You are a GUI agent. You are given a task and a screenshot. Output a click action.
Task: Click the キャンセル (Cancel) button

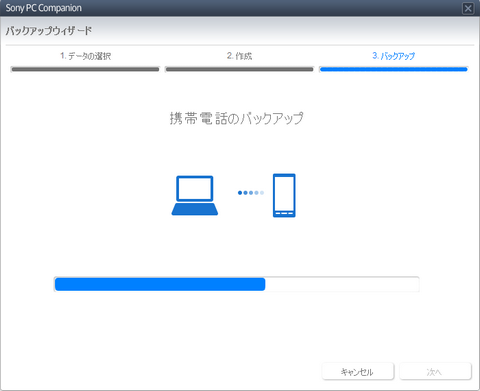click(x=358, y=371)
